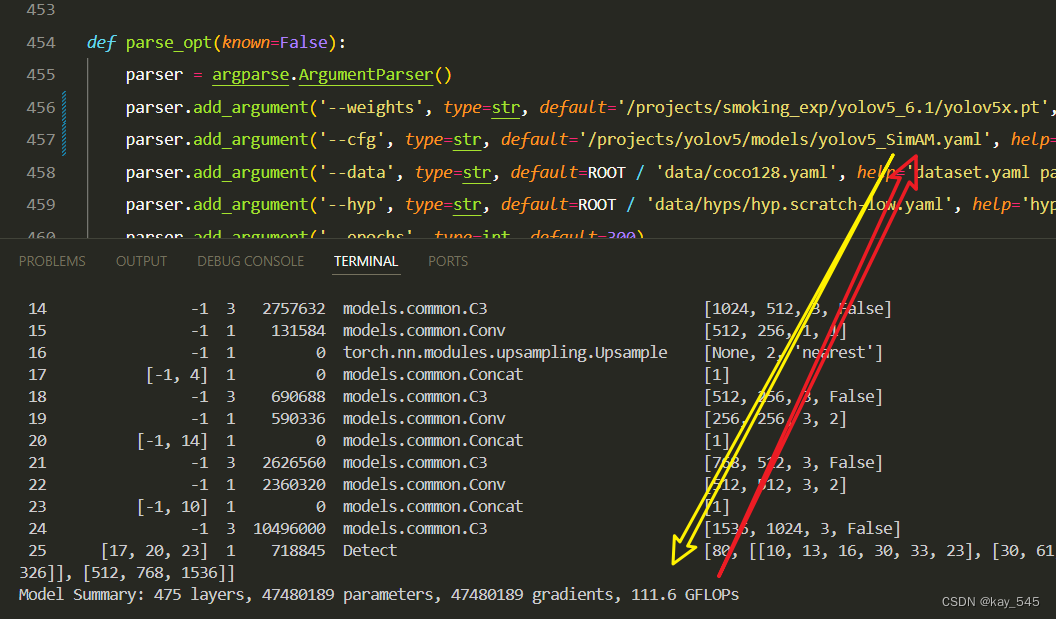Click the [17, 20, 23] source list
Image resolution: width=1056 pixels, height=619 pixels.
(x=154, y=550)
